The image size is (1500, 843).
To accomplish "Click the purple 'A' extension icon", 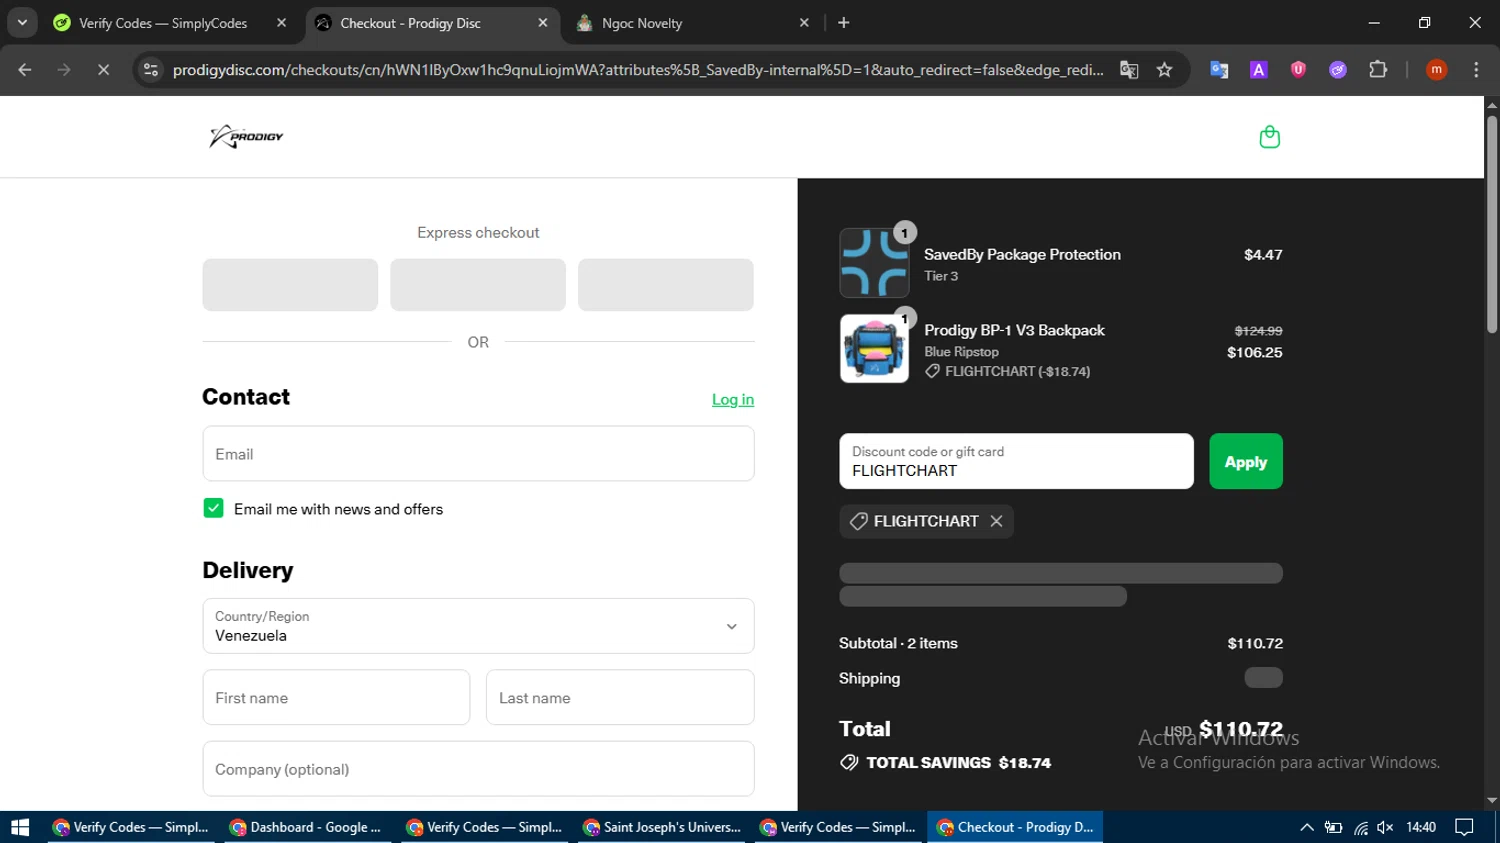I will click(1259, 70).
